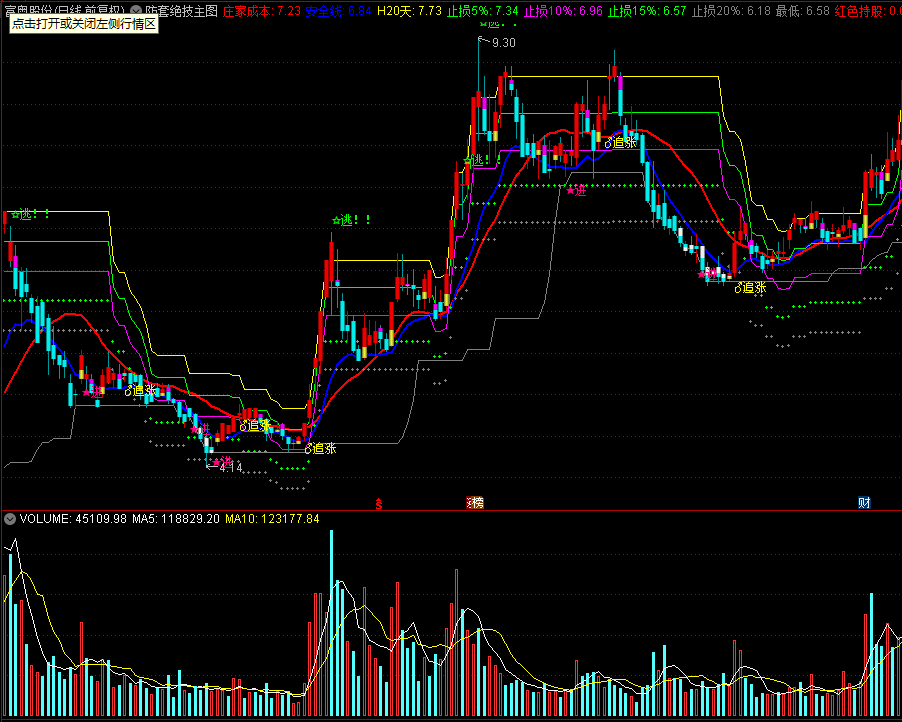Click the yellow MA10: 123177.84 readout
Image resolution: width=902 pixels, height=722 pixels.
(272, 519)
